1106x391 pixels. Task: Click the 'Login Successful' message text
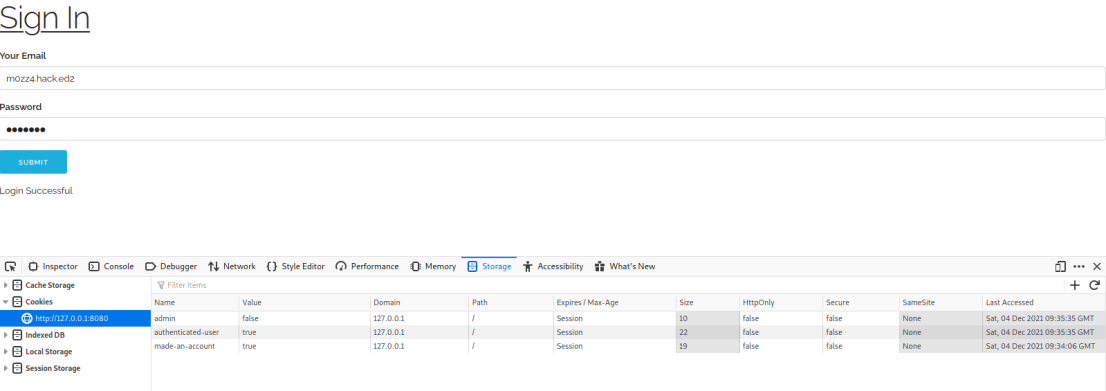[36, 191]
